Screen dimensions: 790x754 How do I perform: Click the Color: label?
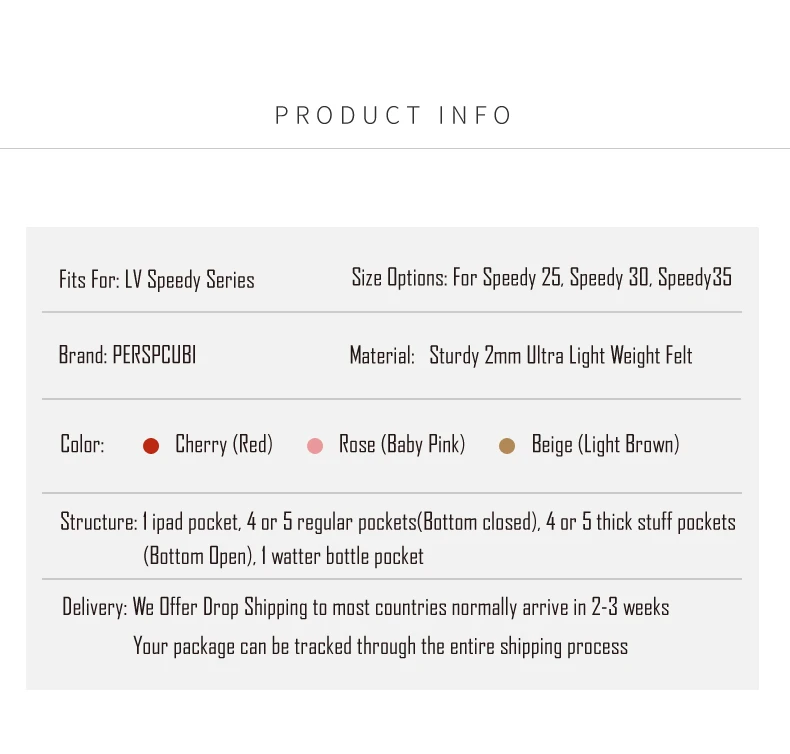click(x=82, y=444)
